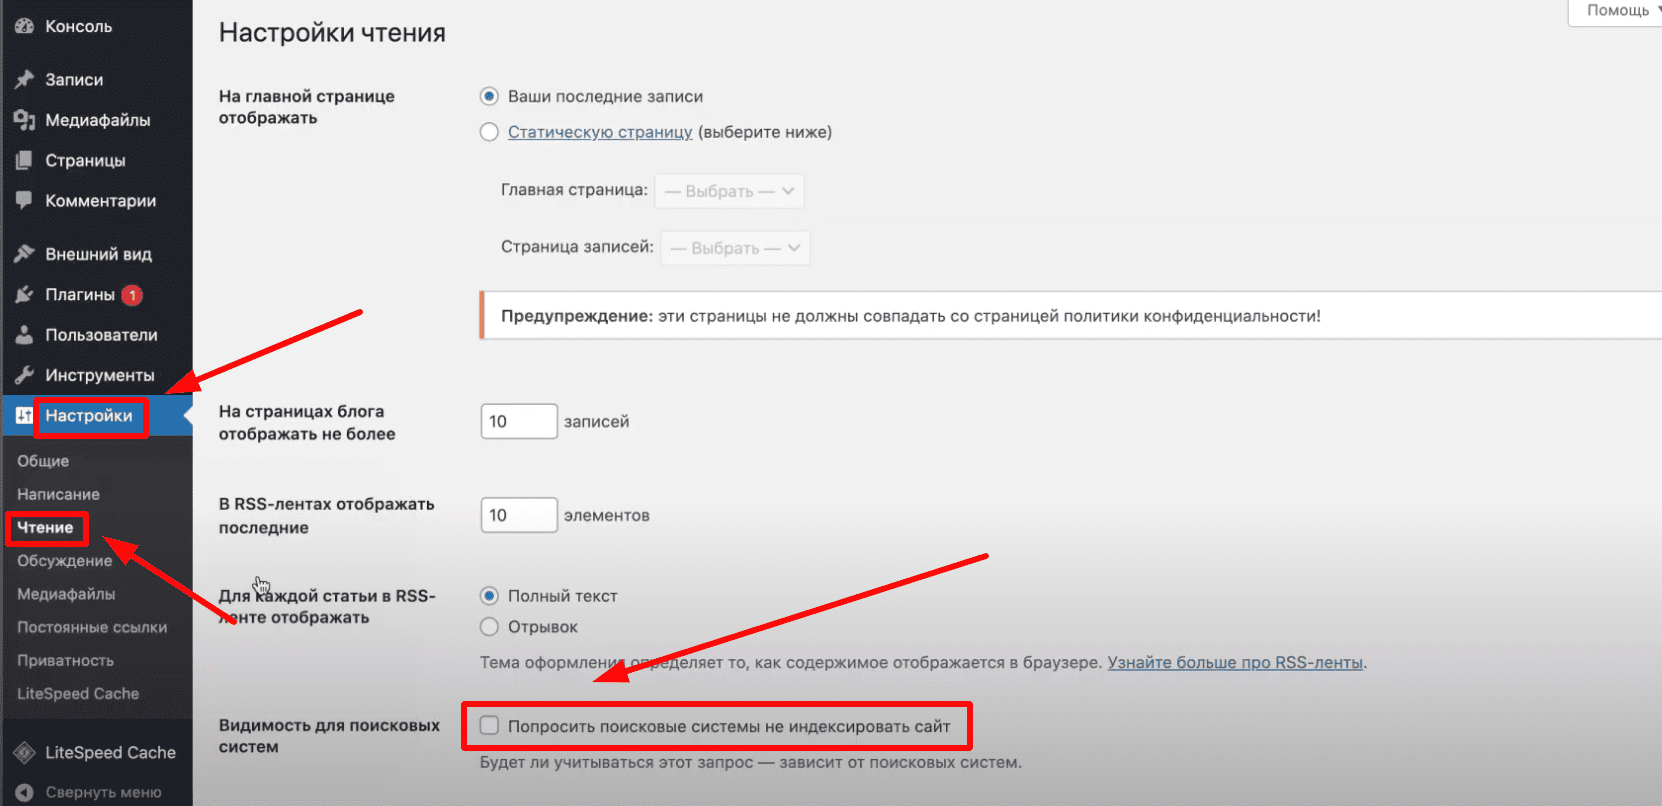Screen dimensions: 1662x806
Task: Click the Инструменты wrench icon
Action: click(24, 375)
